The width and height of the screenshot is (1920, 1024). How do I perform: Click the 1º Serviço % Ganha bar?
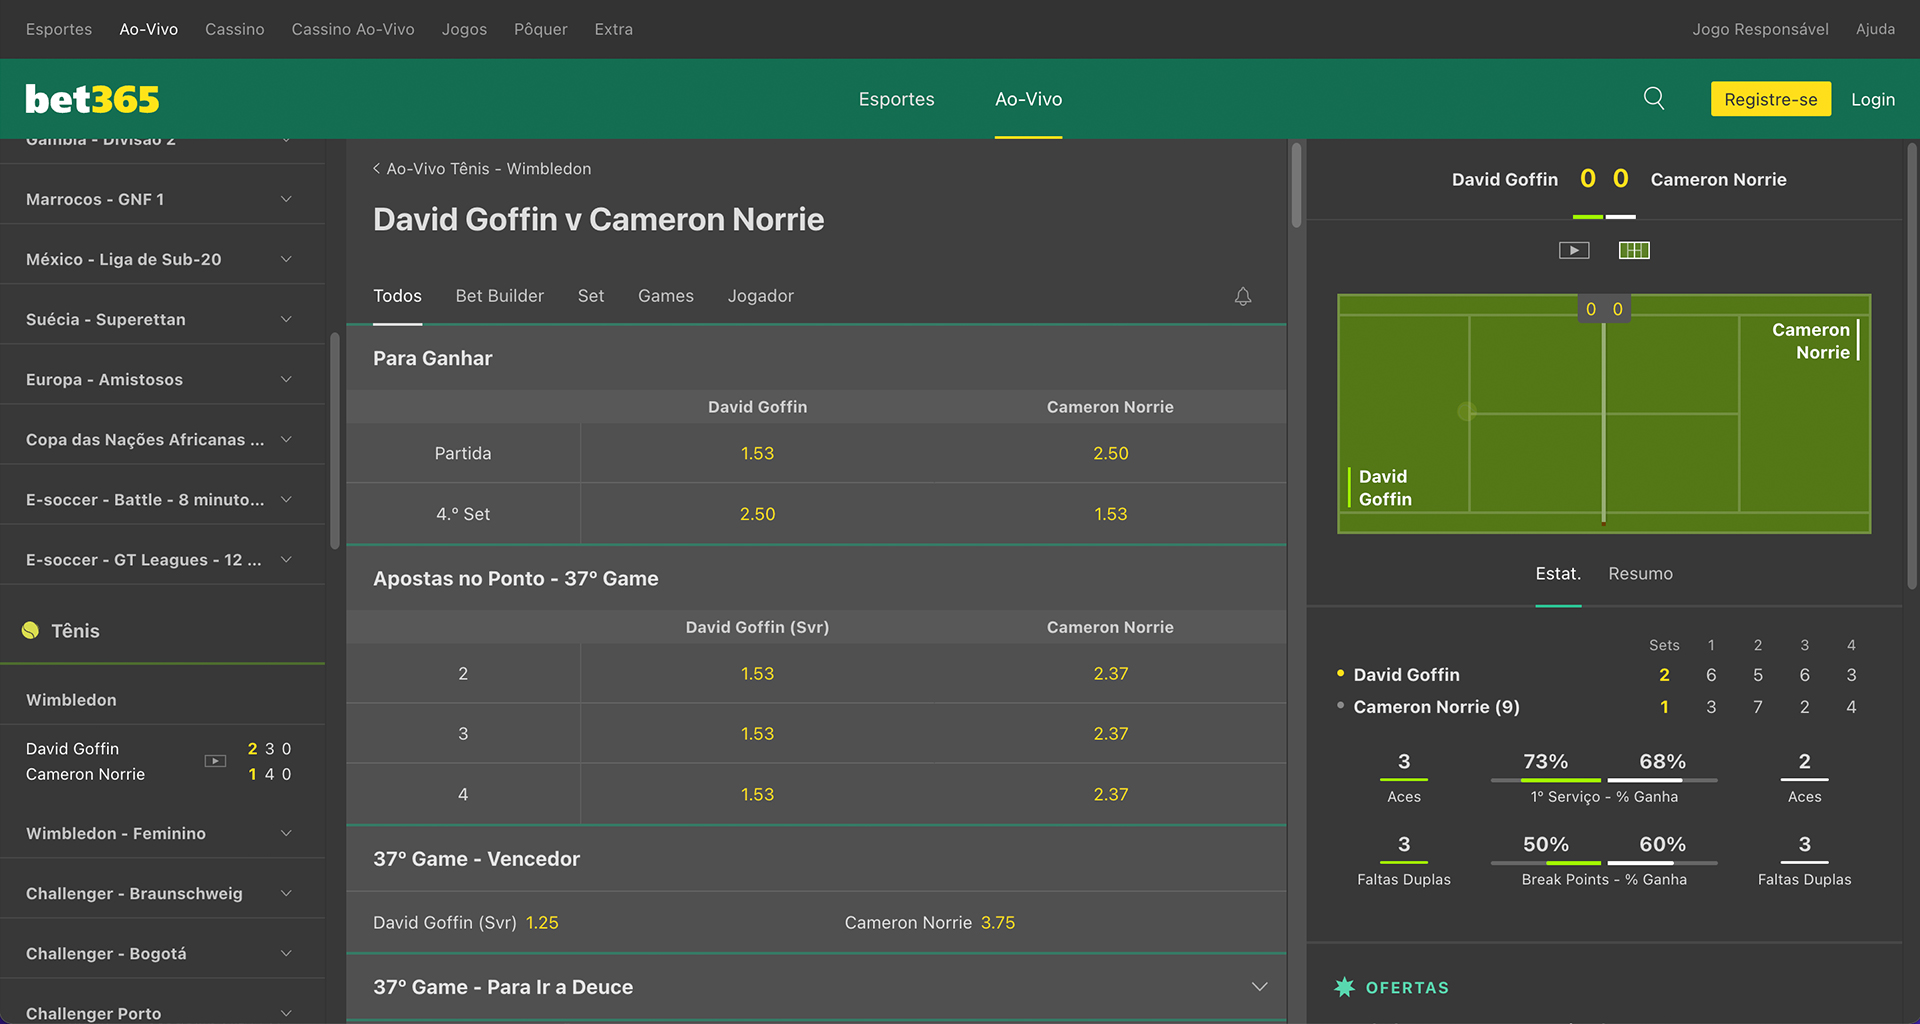pyautogui.click(x=1604, y=780)
